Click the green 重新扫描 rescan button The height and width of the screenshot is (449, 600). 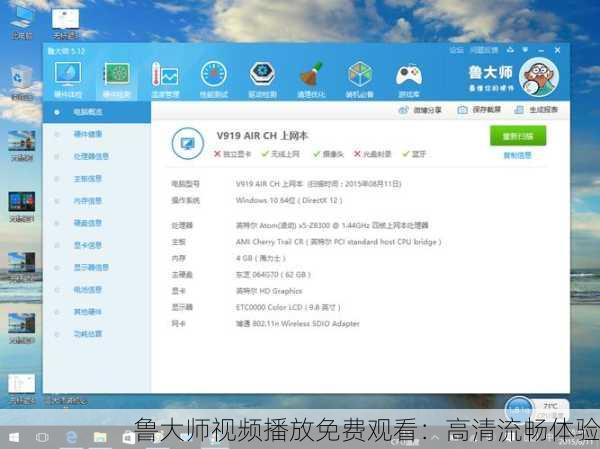[x=518, y=136]
